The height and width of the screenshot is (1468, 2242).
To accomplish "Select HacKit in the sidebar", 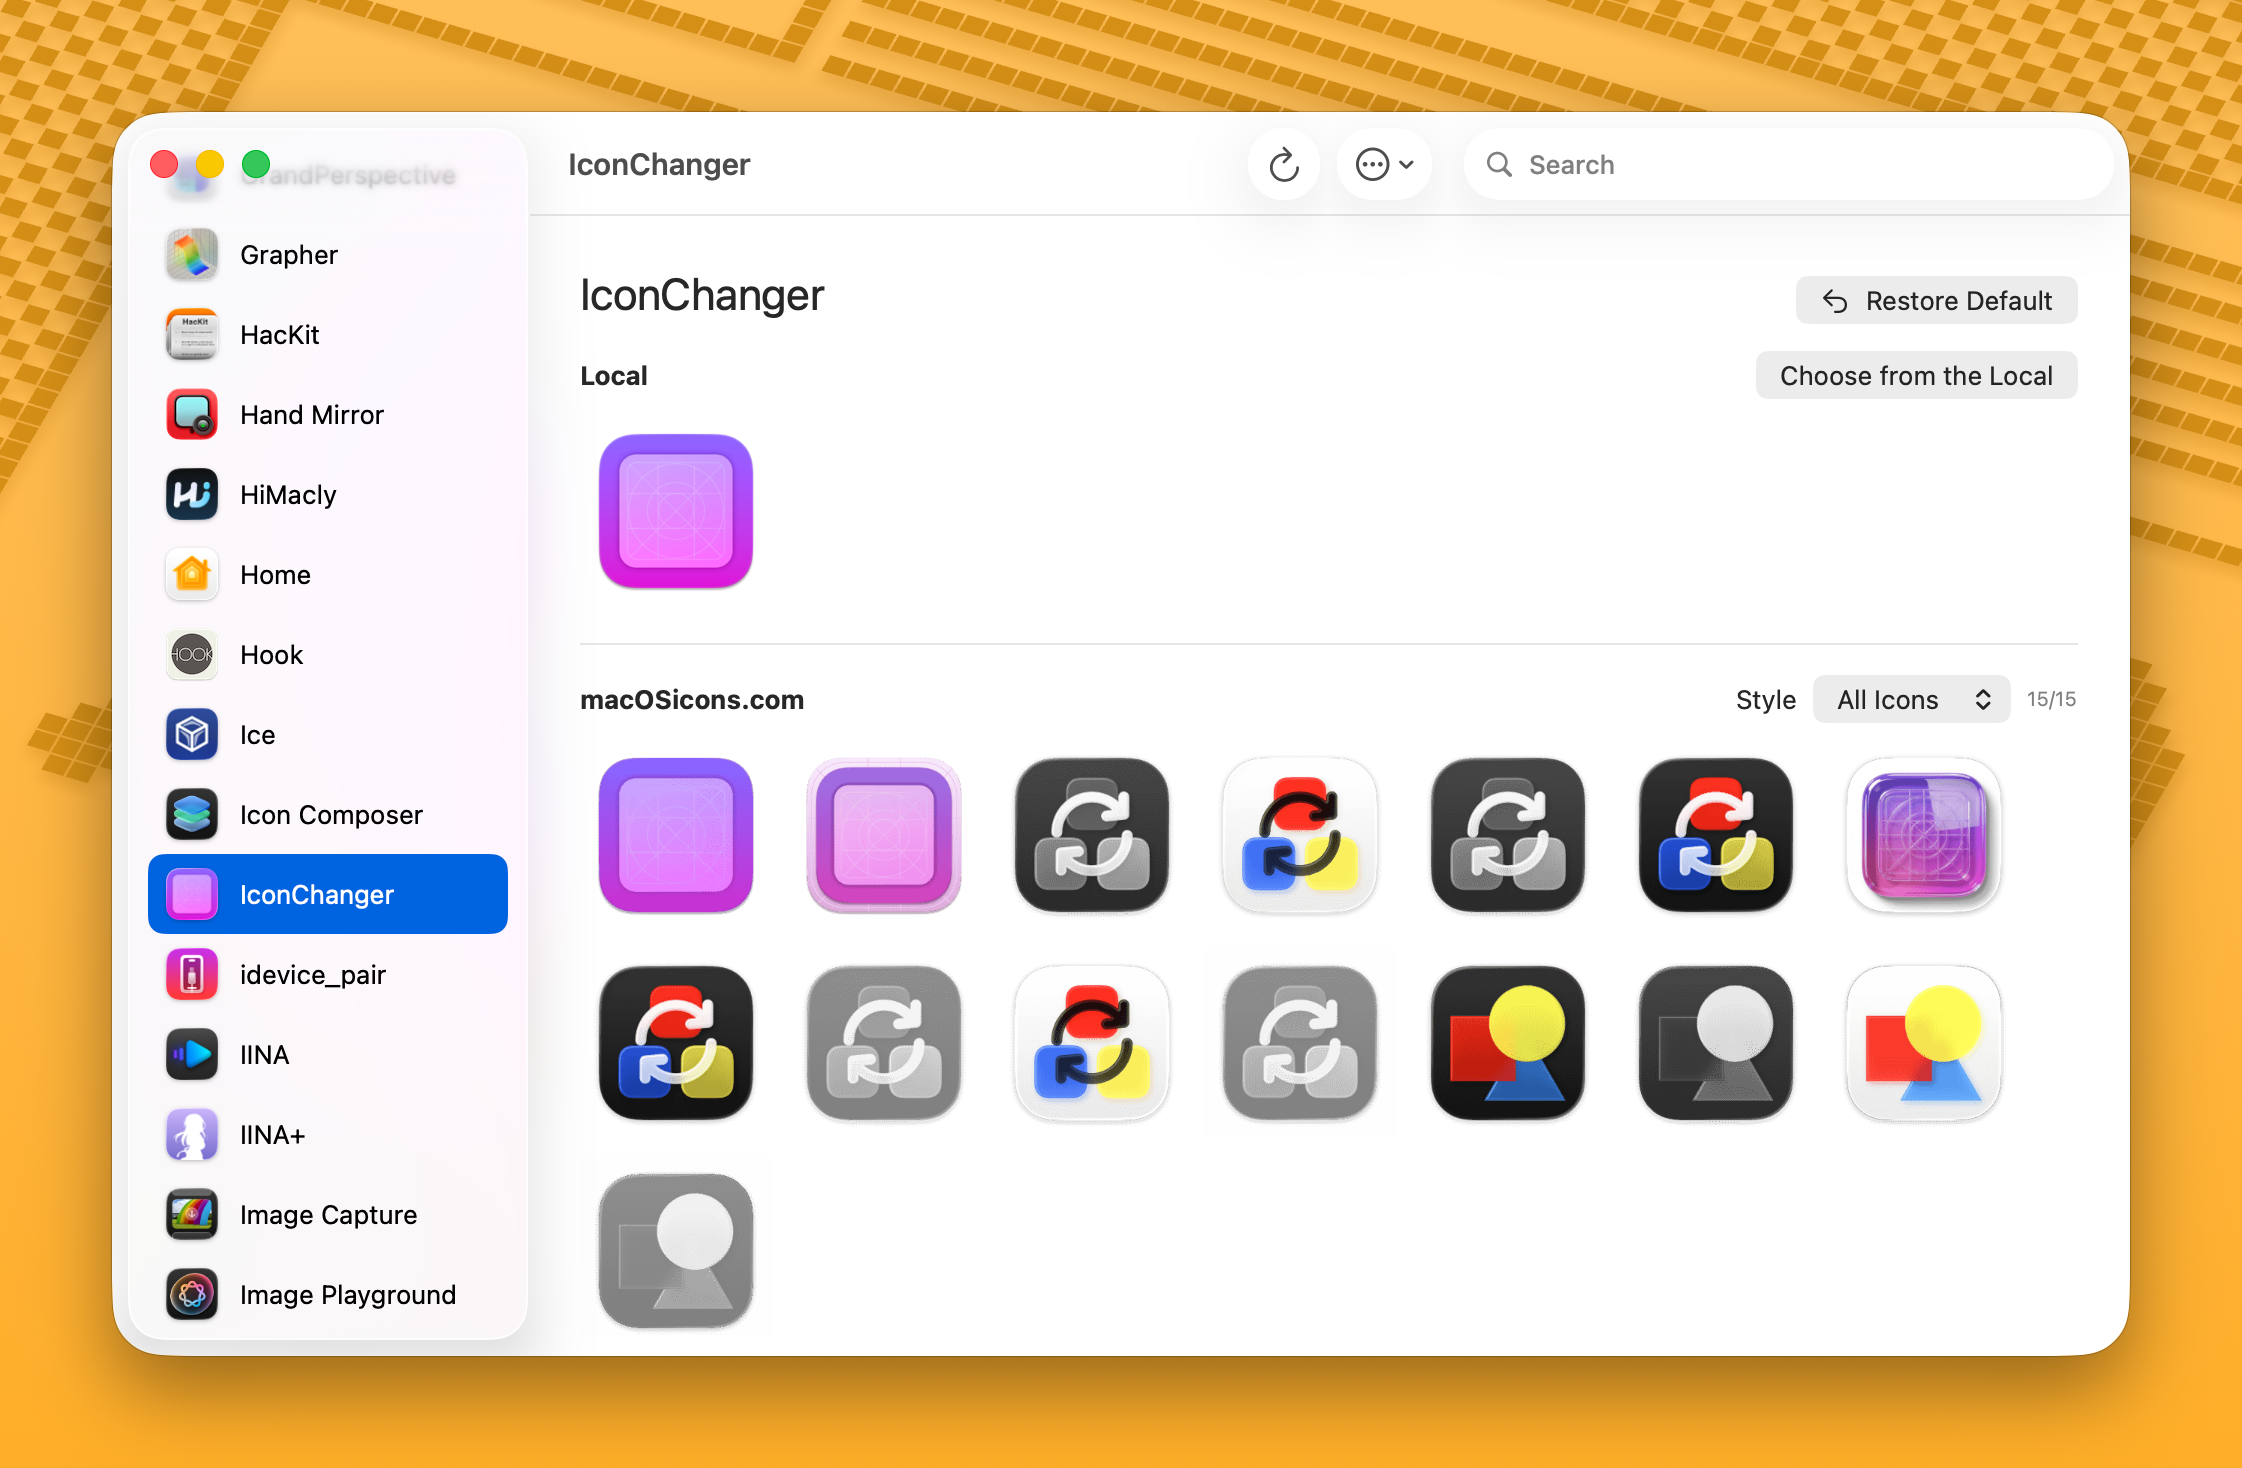I will [280, 334].
